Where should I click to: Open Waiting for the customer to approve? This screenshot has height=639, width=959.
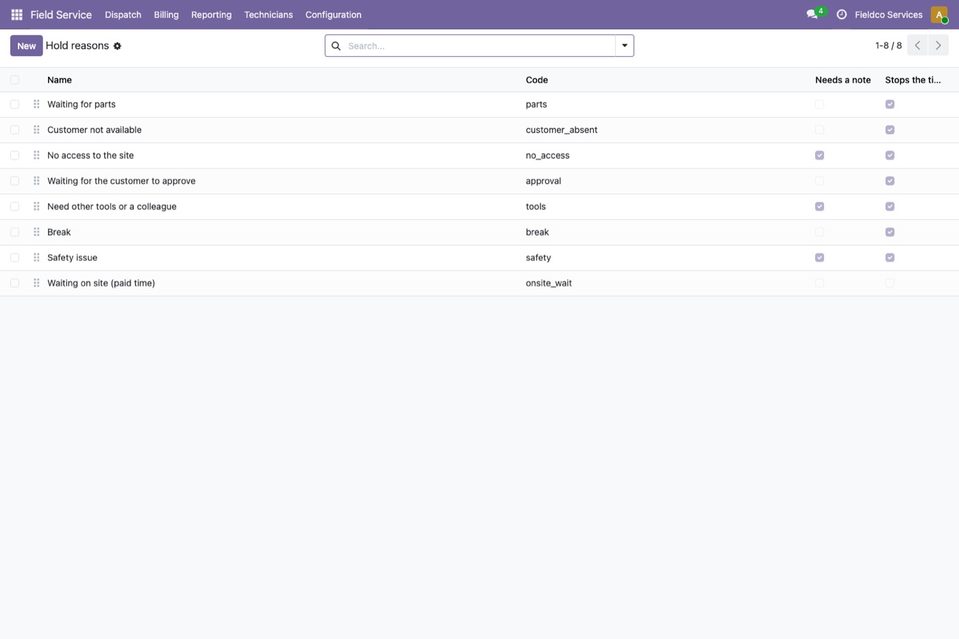pyautogui.click(x=121, y=181)
